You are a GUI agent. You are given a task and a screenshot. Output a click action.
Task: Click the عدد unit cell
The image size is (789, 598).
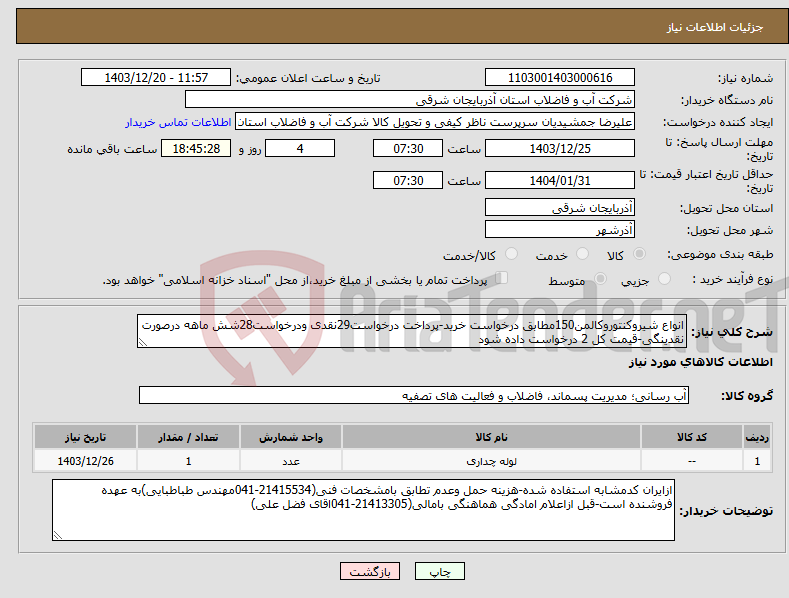291,461
